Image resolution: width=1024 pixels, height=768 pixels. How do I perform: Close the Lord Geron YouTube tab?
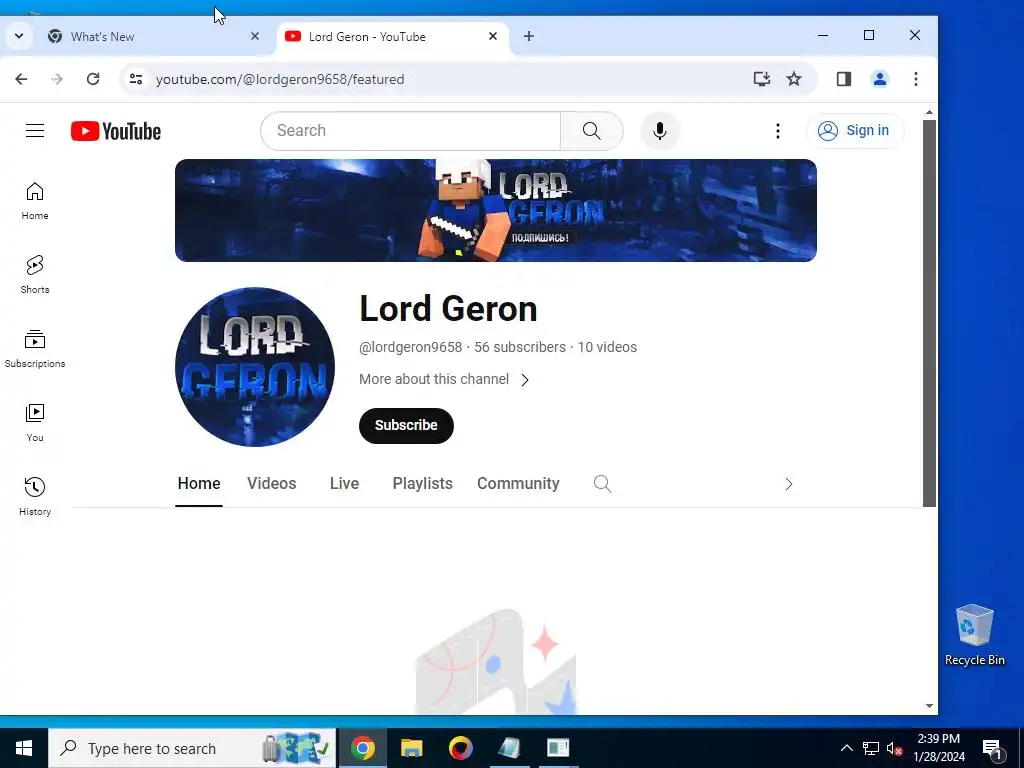point(492,37)
